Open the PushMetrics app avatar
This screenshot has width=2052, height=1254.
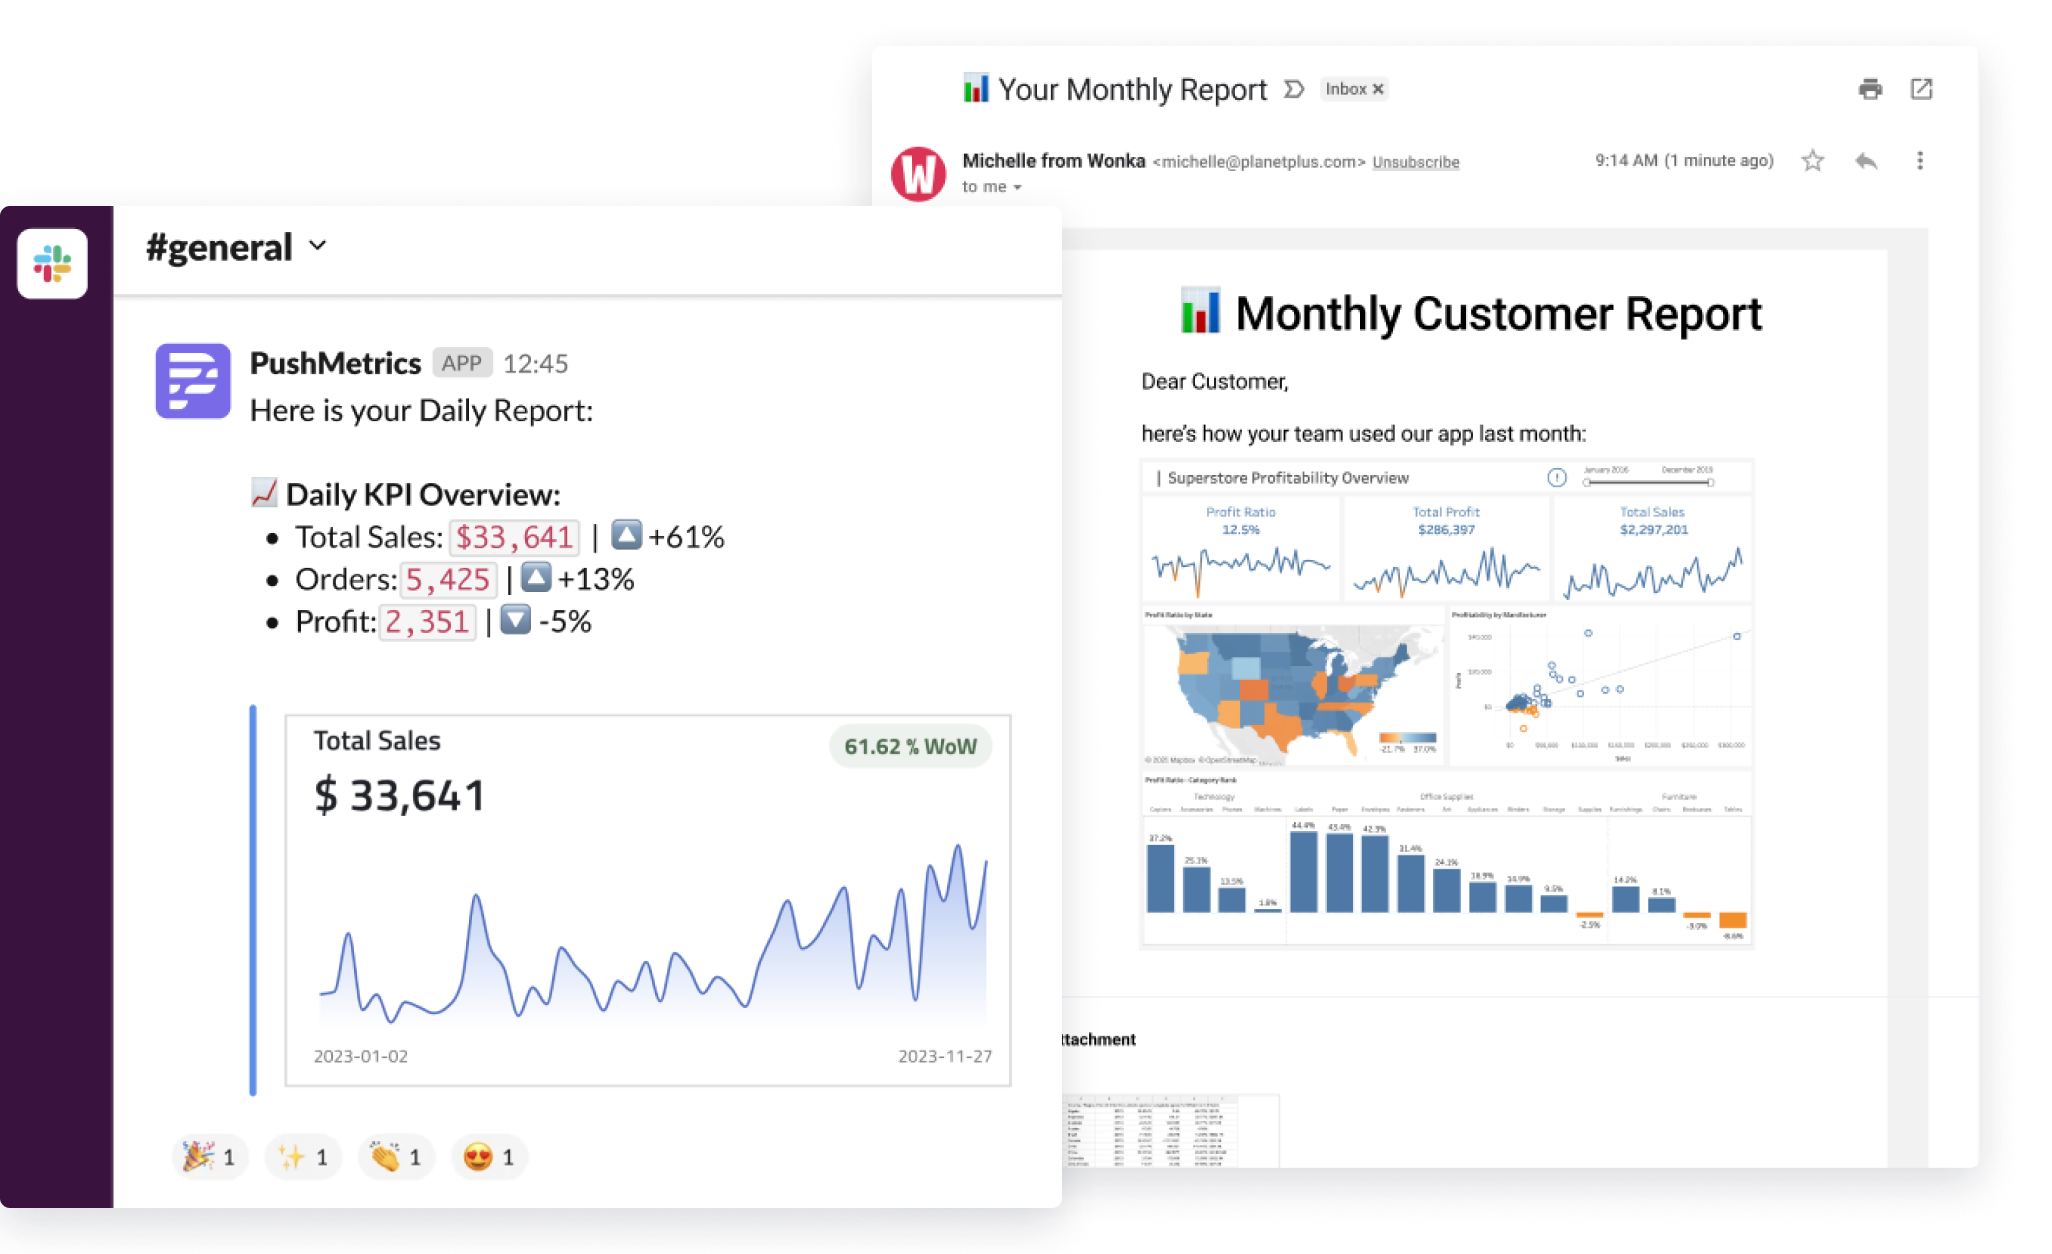click(193, 381)
